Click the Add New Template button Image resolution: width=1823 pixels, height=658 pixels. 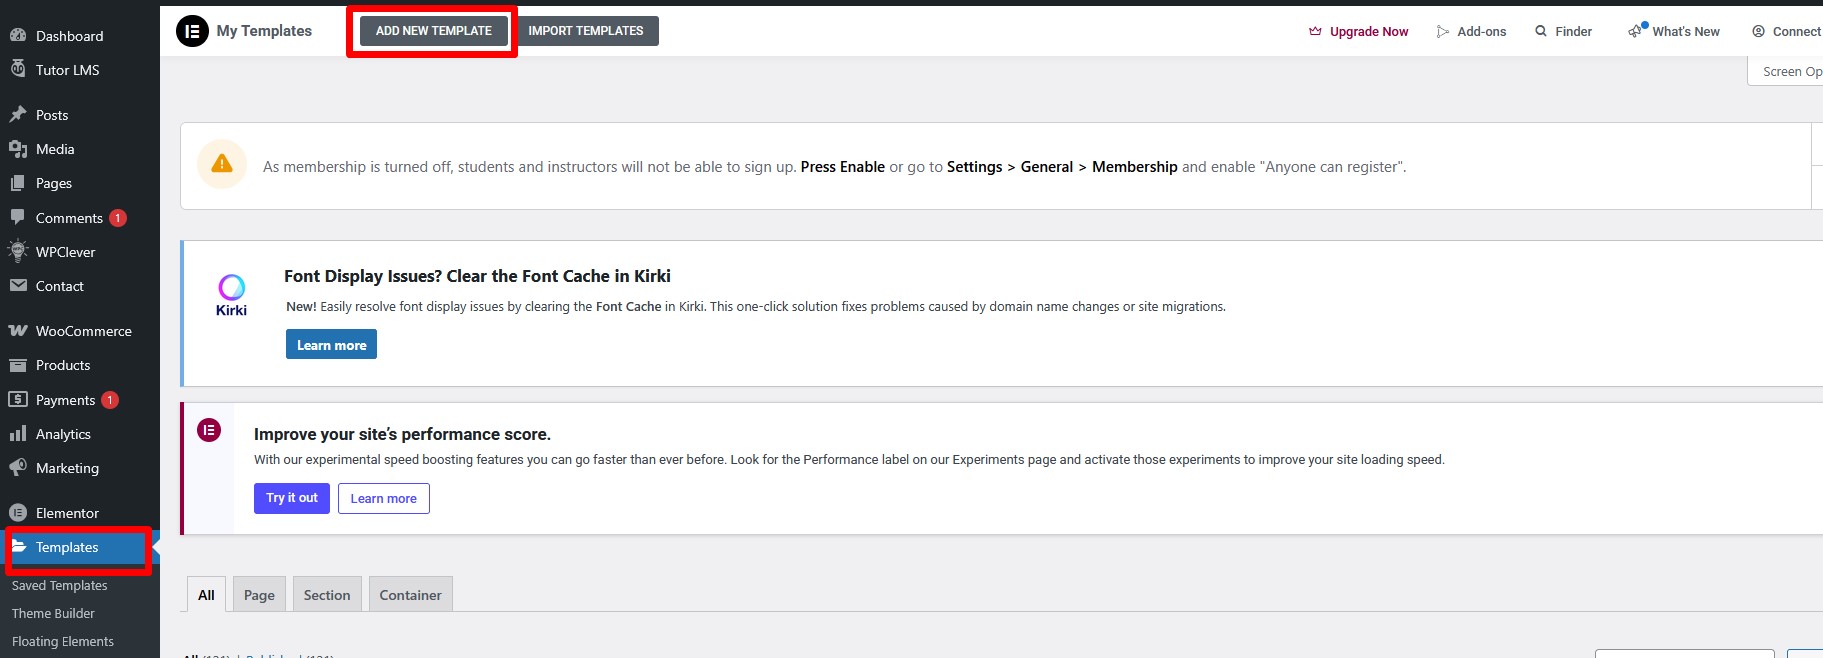pos(433,31)
